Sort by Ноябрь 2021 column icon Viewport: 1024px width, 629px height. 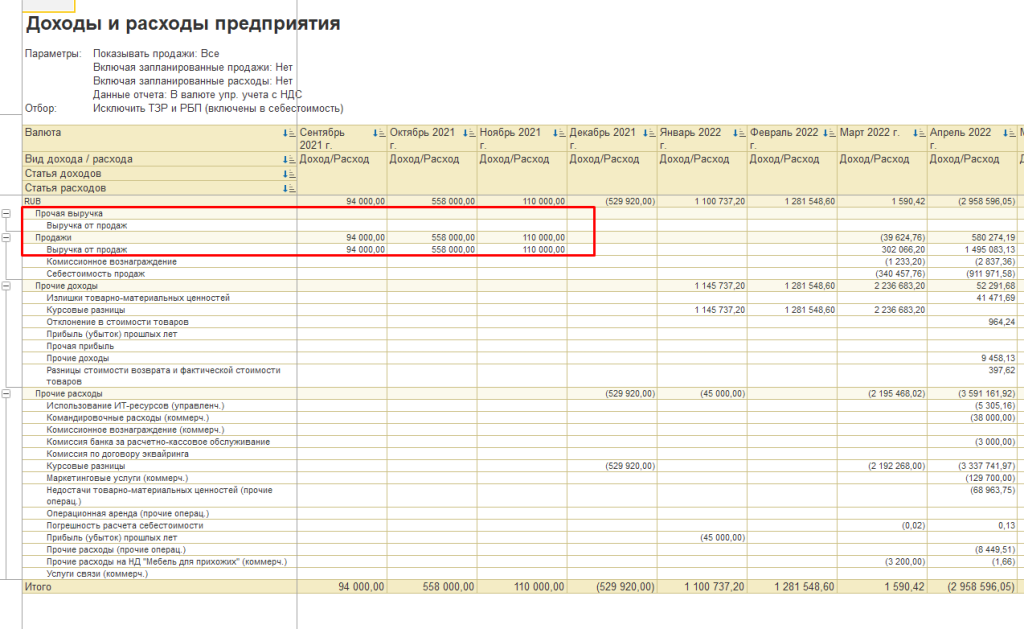[559, 133]
